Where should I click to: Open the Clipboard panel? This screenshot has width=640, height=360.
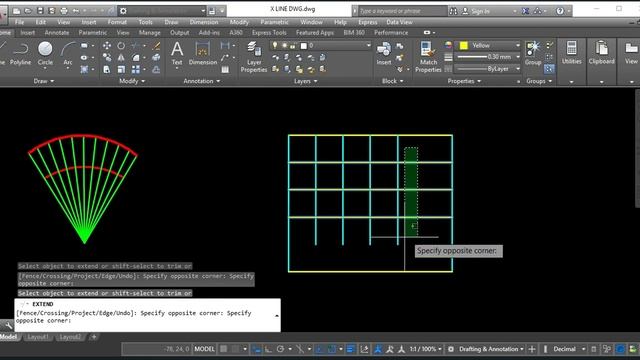[x=601, y=53]
